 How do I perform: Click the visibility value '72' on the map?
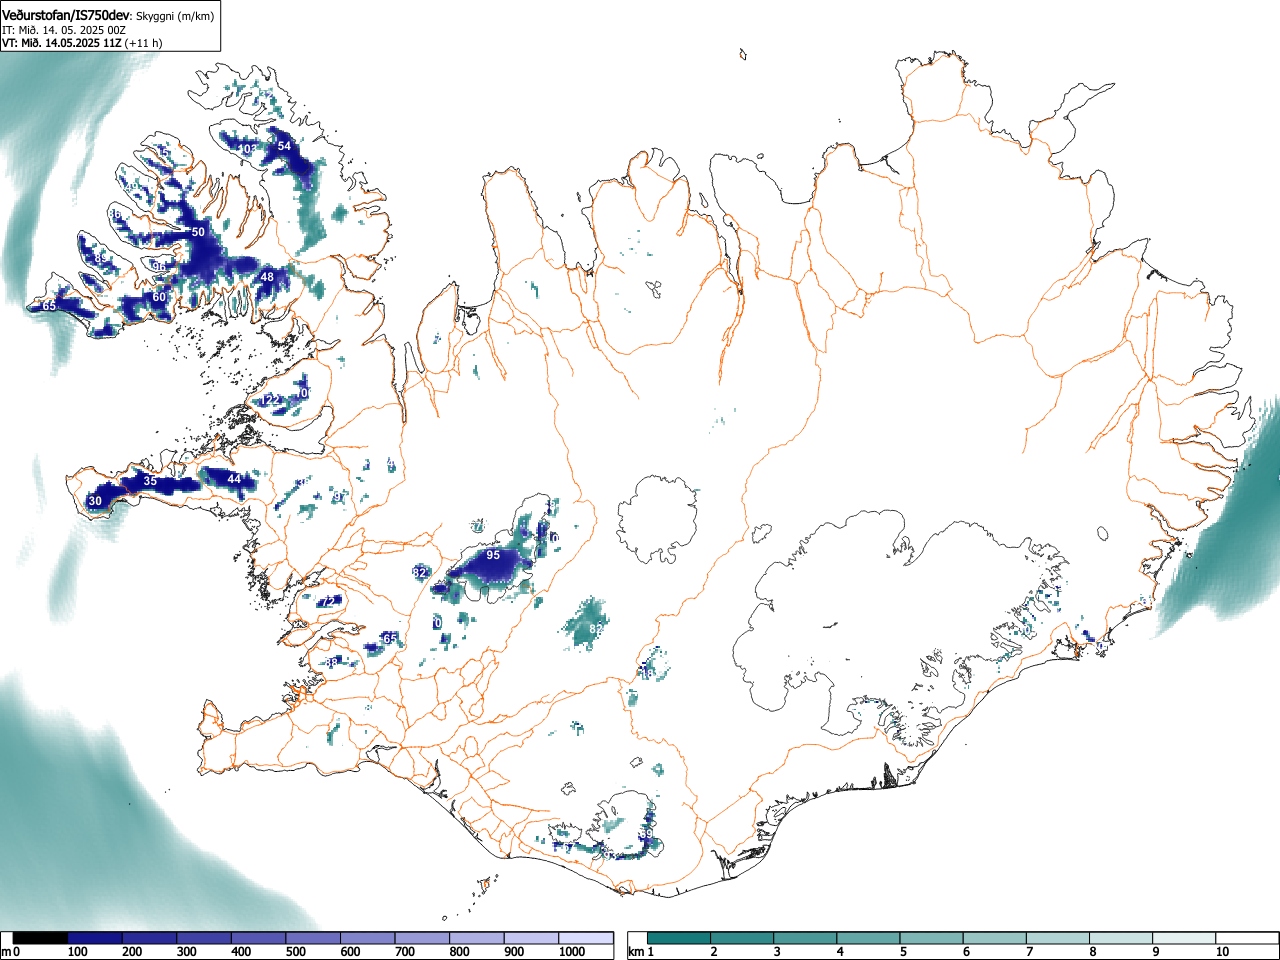pos(328,601)
